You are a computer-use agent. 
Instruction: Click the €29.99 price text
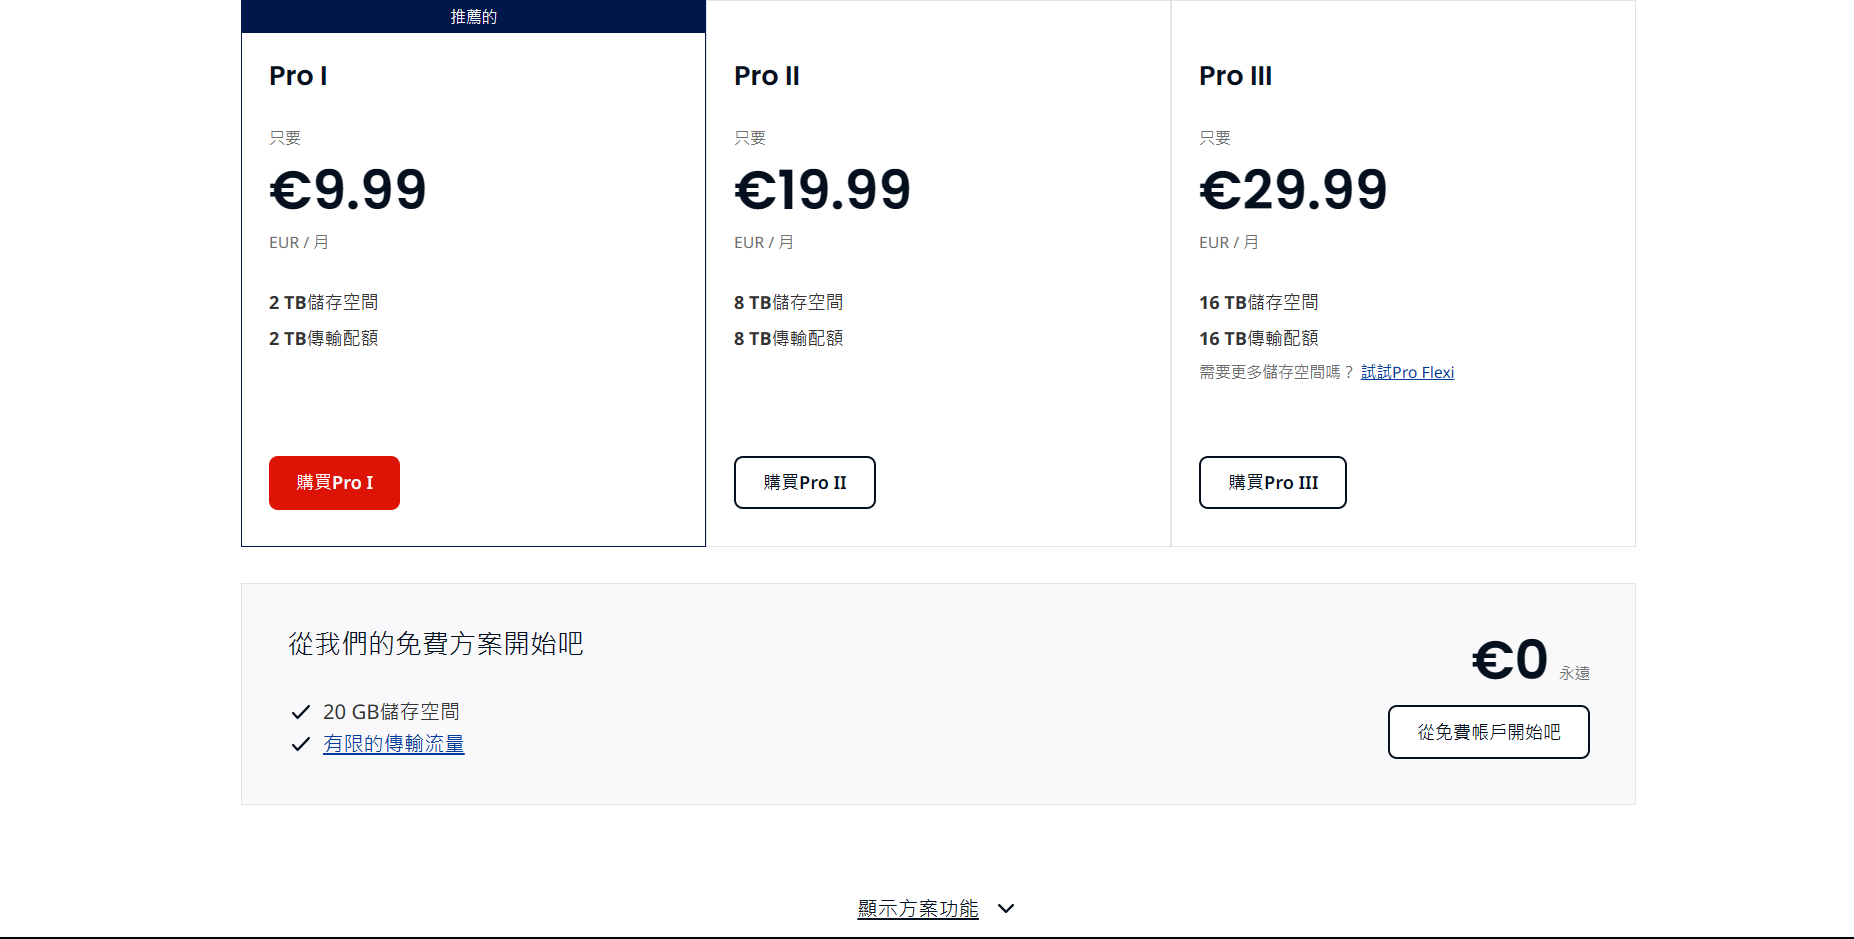[x=1292, y=190]
